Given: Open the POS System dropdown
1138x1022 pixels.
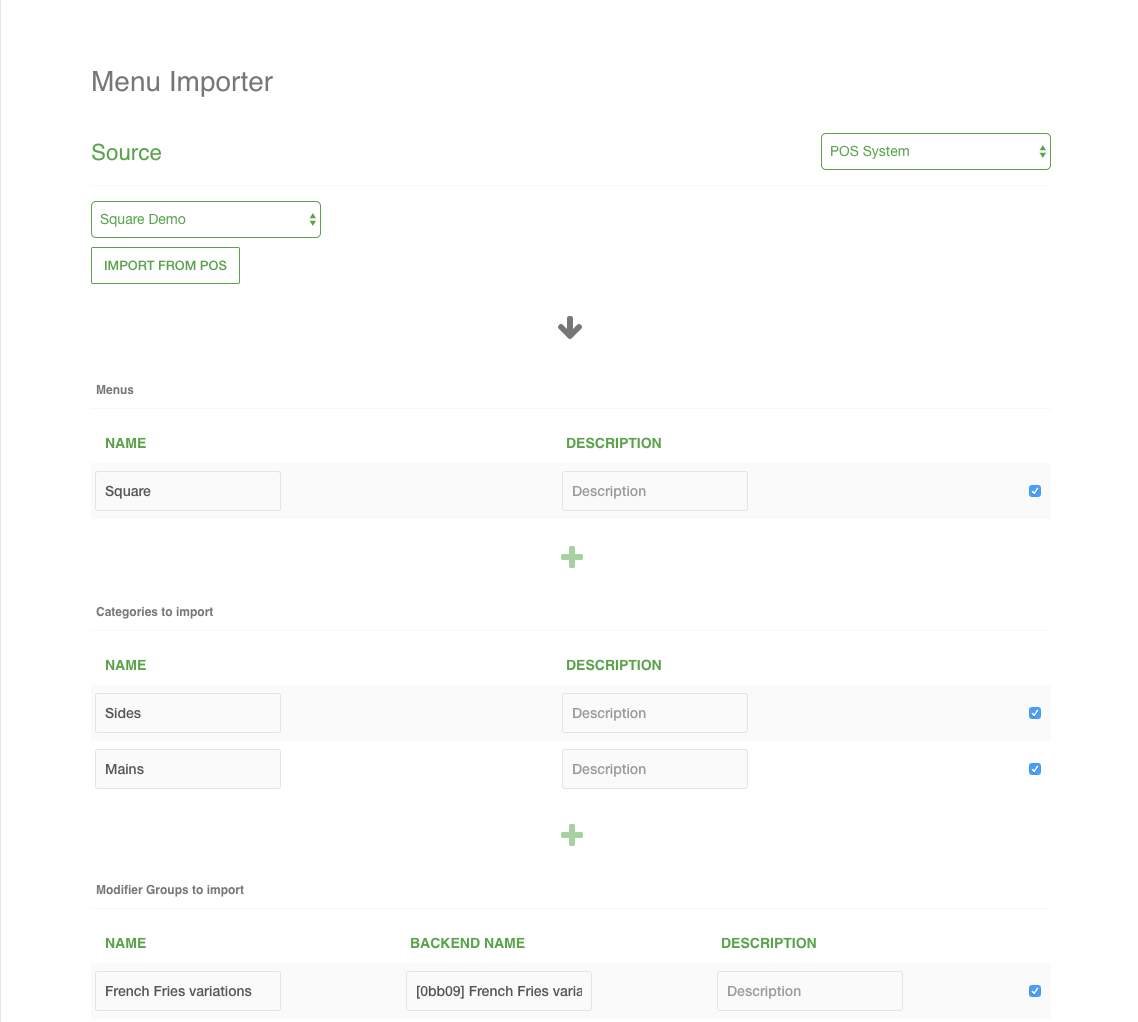Looking at the screenshot, I should tap(935, 151).
